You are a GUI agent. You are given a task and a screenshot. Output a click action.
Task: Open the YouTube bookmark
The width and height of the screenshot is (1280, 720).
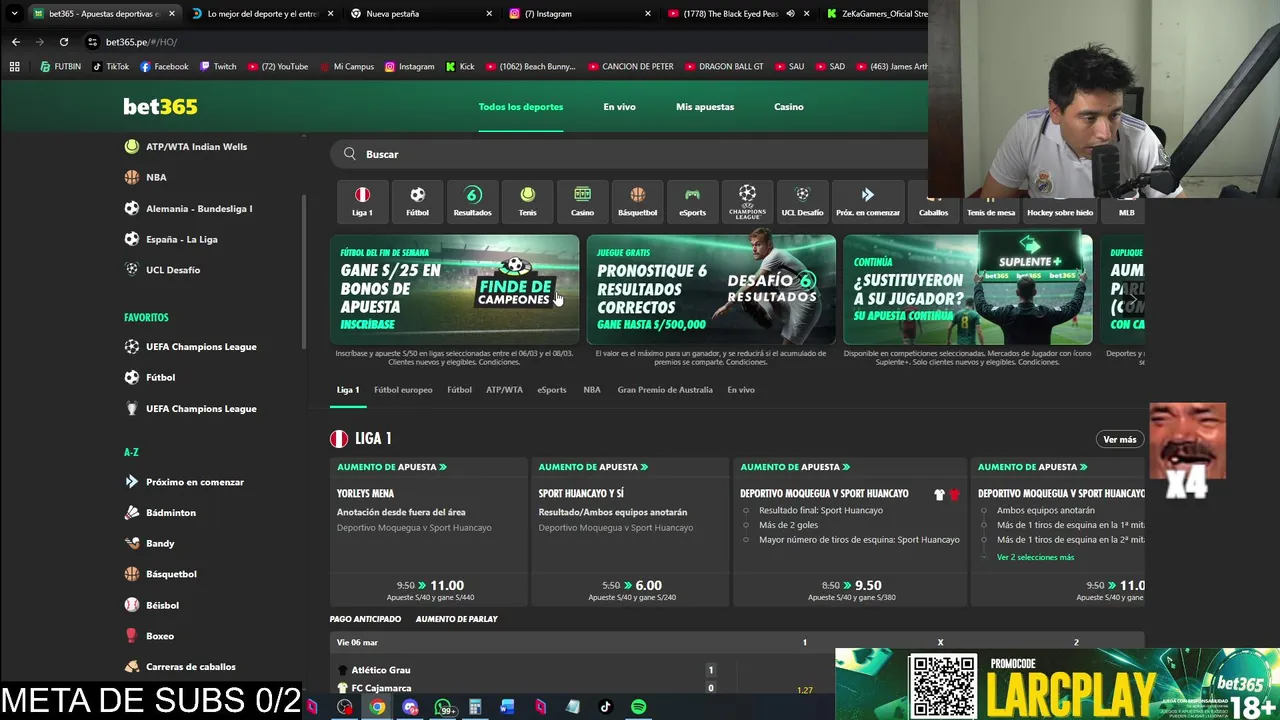pyautogui.click(x=278, y=67)
